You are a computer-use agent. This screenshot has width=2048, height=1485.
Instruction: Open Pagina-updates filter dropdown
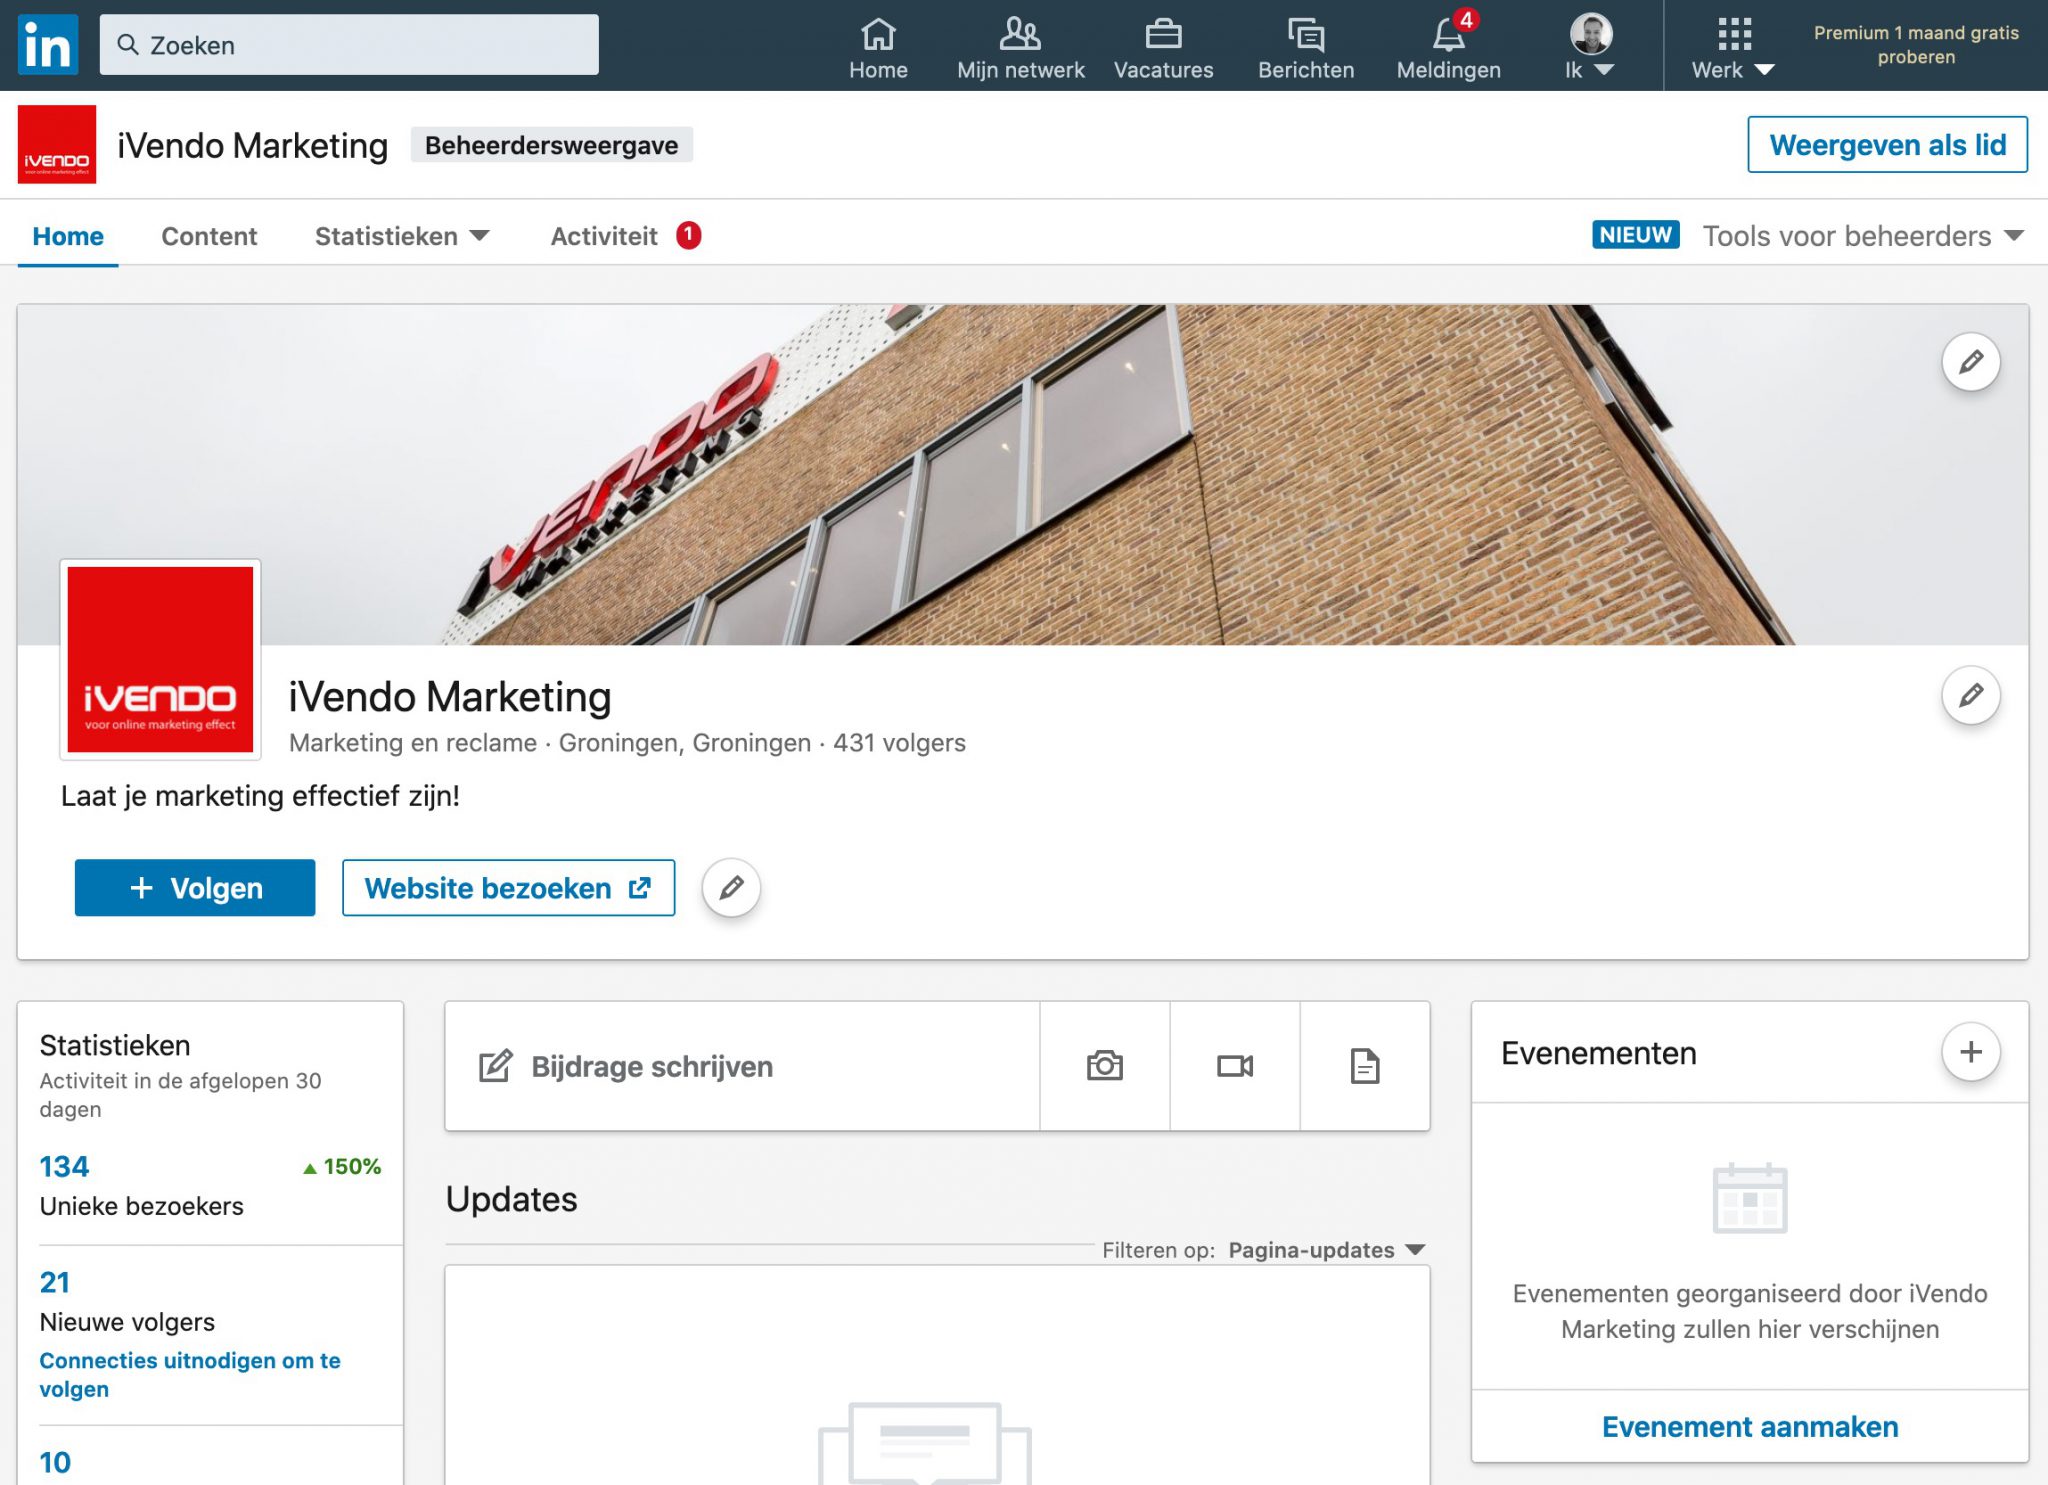pos(1325,1250)
